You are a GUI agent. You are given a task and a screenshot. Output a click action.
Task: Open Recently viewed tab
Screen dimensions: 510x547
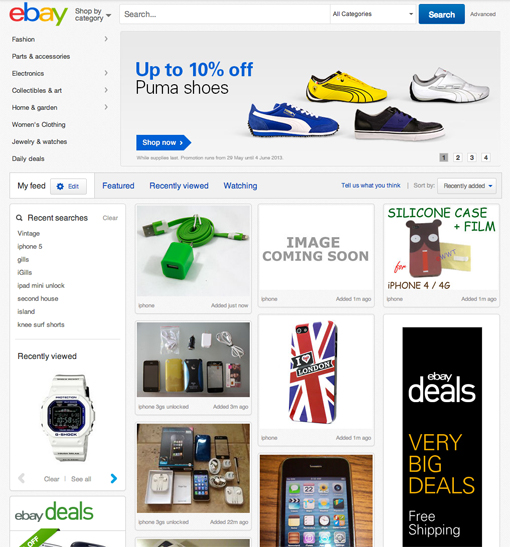179,186
